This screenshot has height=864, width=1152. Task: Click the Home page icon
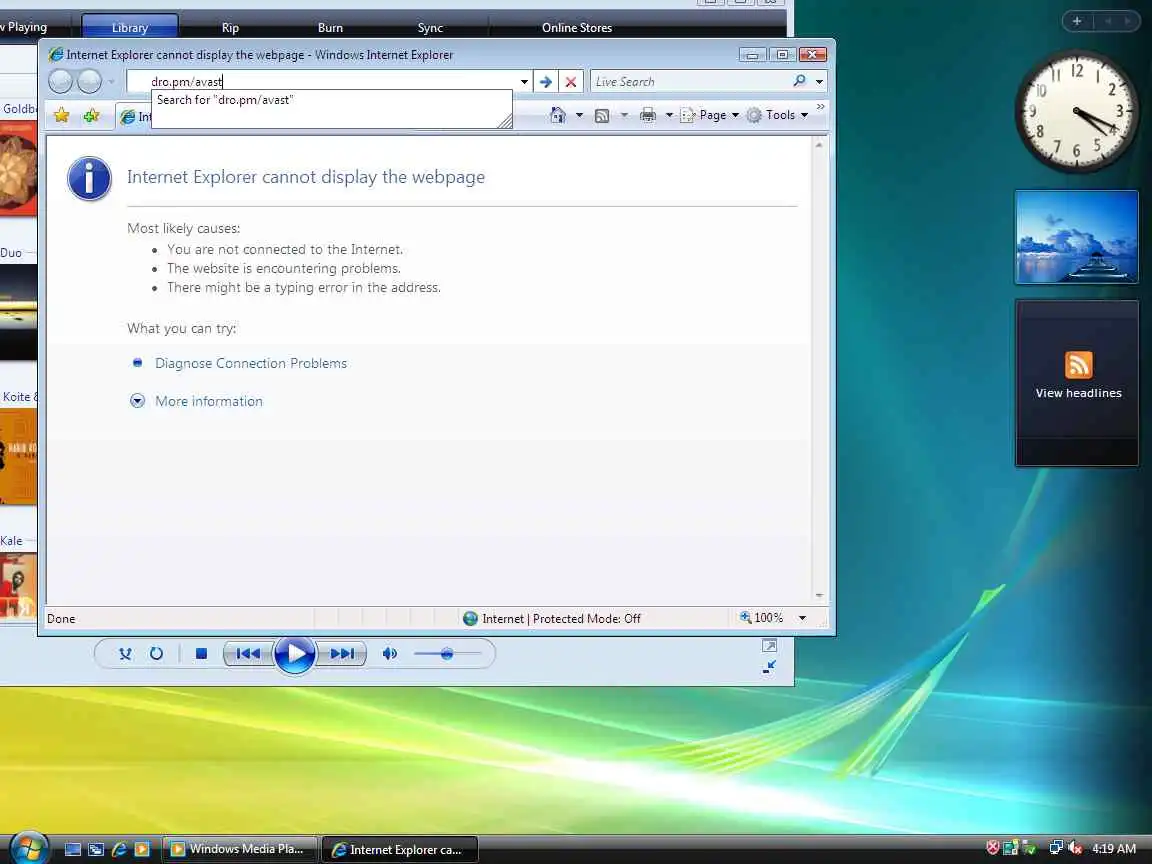pyautogui.click(x=558, y=115)
